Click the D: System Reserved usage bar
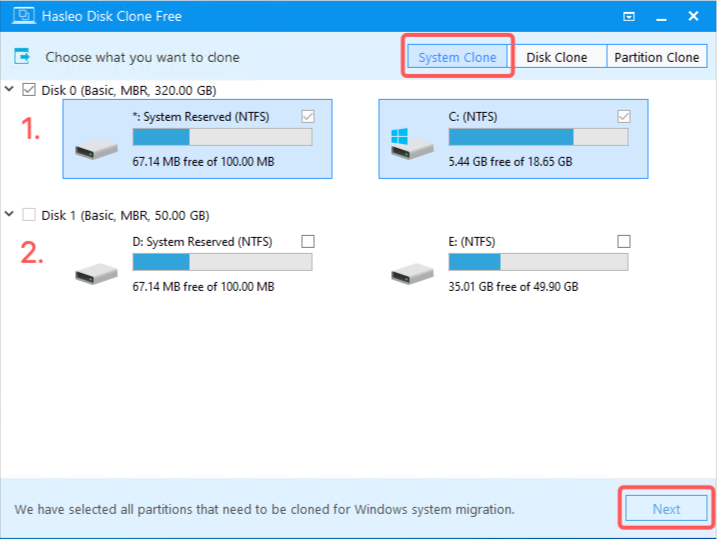Image resolution: width=717 pixels, height=539 pixels. pos(222,262)
